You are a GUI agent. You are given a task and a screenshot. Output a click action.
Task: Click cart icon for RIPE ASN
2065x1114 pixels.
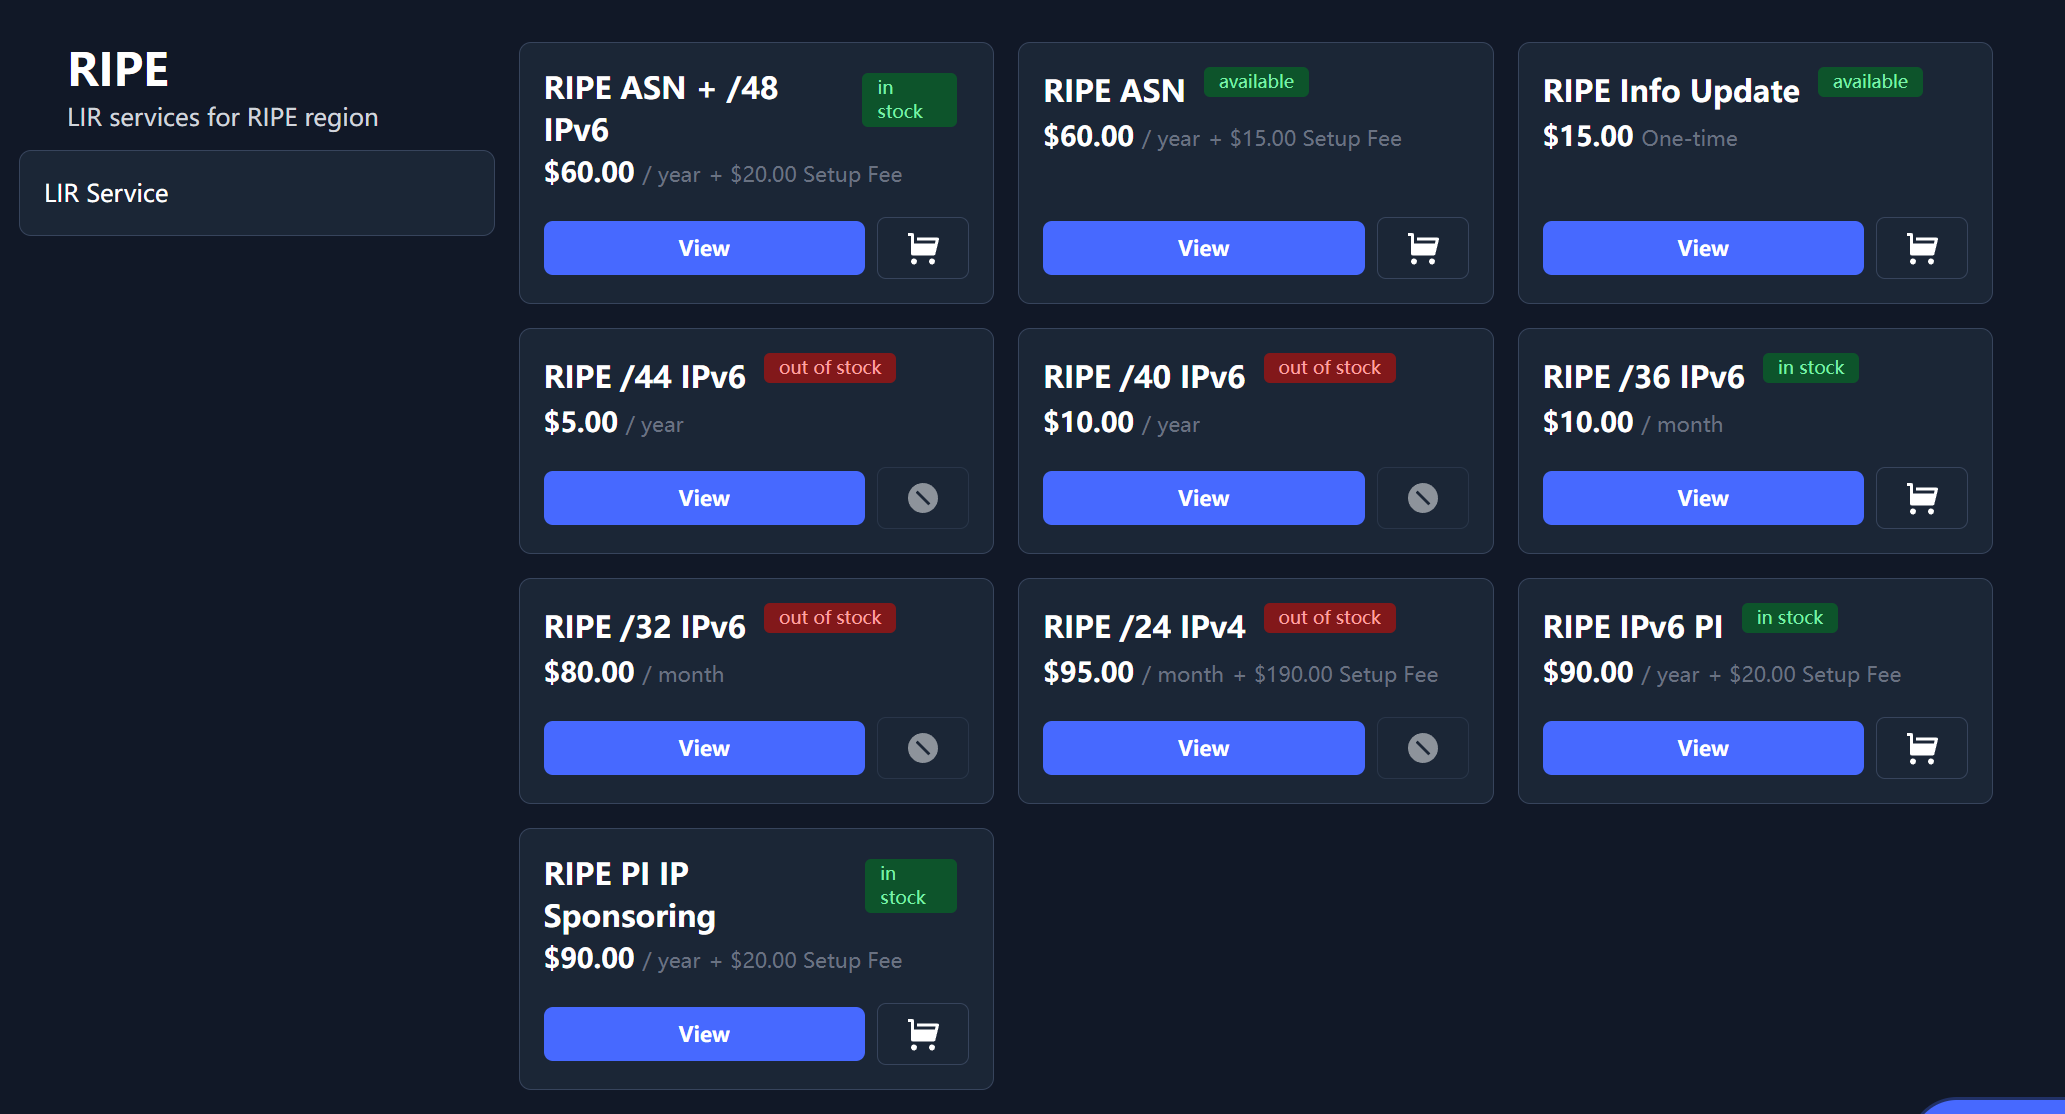tap(1422, 248)
